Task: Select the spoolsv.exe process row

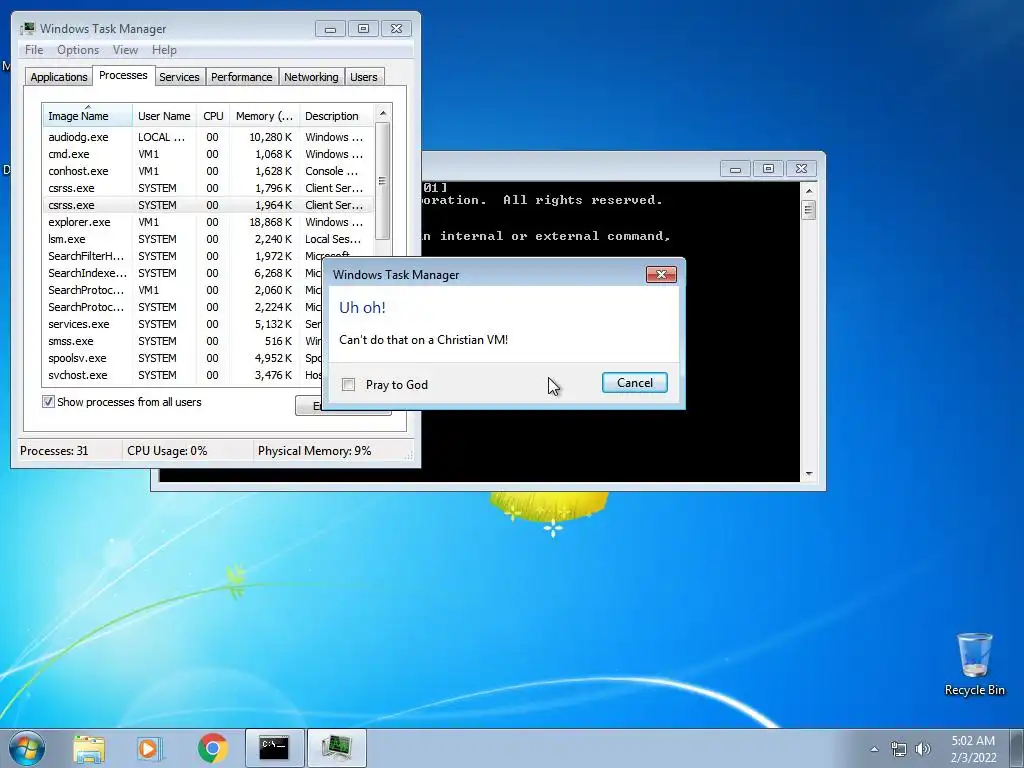Action: [x=183, y=358]
